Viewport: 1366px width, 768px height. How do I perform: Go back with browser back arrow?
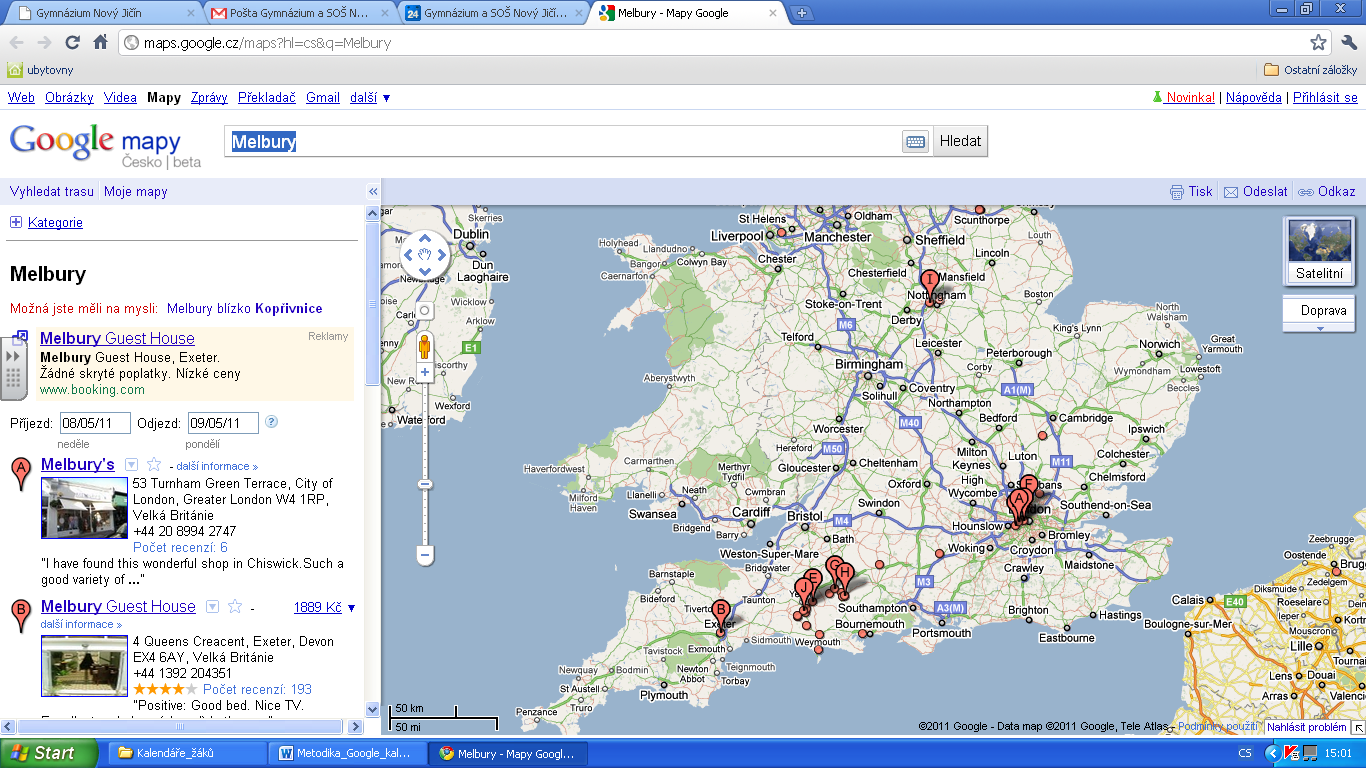pyautogui.click(x=16, y=43)
